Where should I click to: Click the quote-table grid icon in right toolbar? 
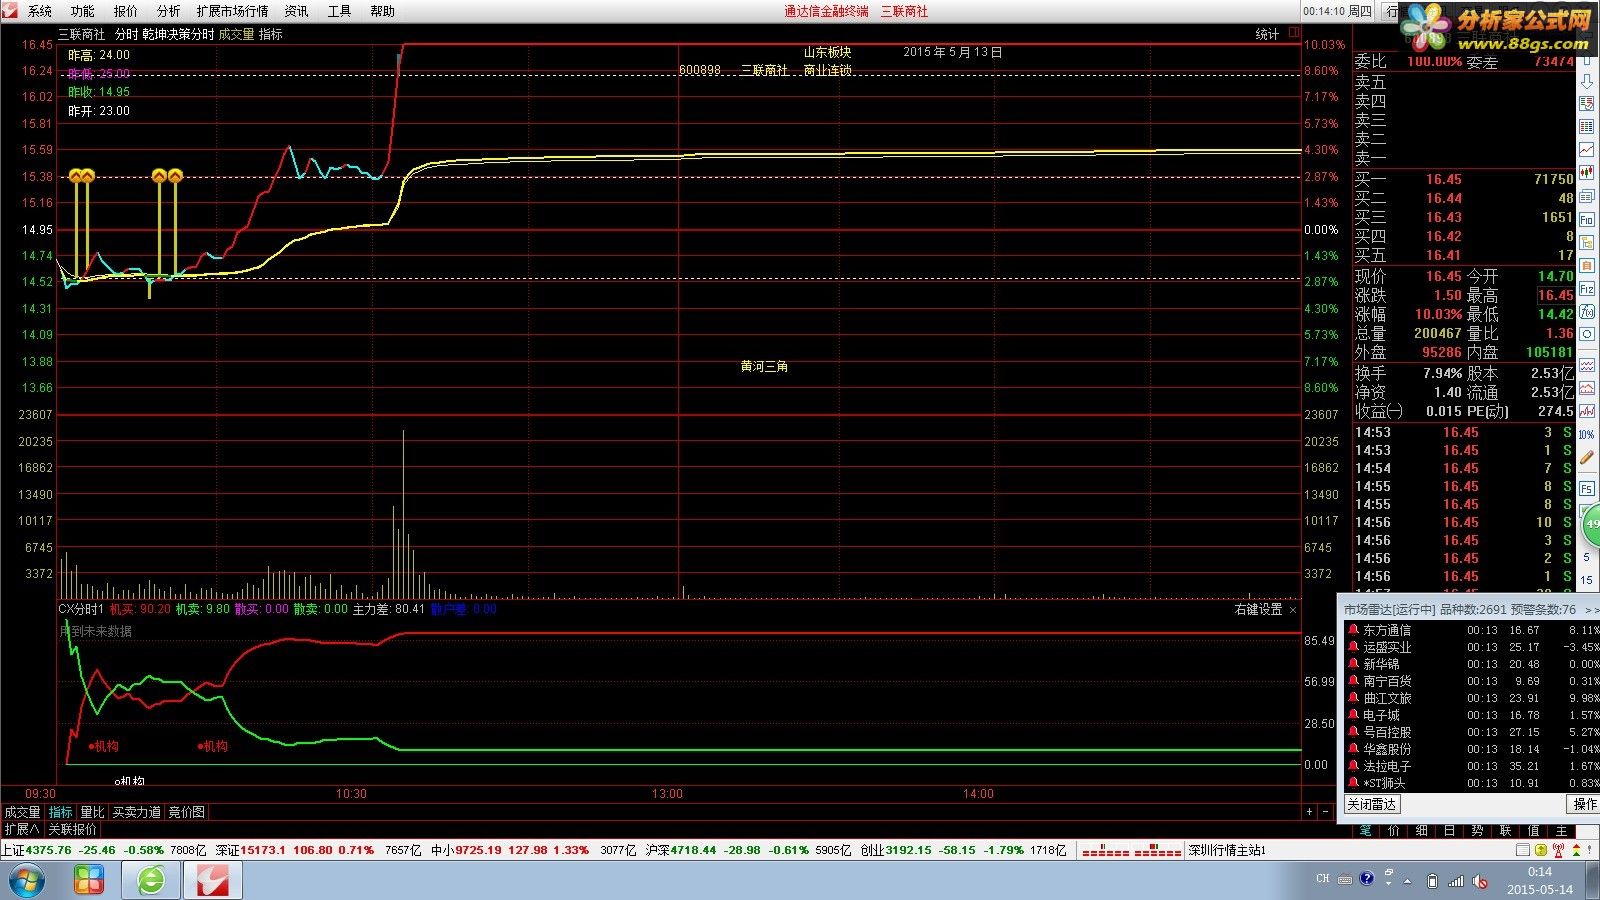(x=1587, y=127)
